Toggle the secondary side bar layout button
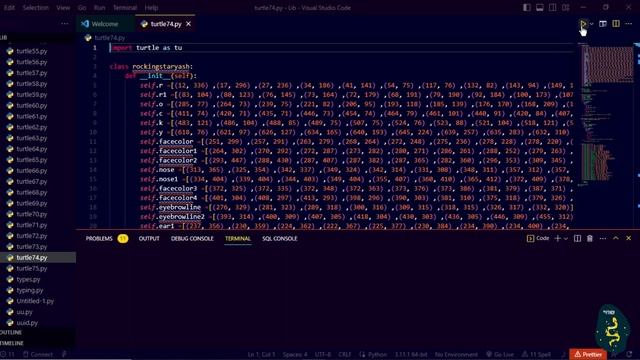Image resolution: width=640 pixels, height=360 pixels. [553, 7]
